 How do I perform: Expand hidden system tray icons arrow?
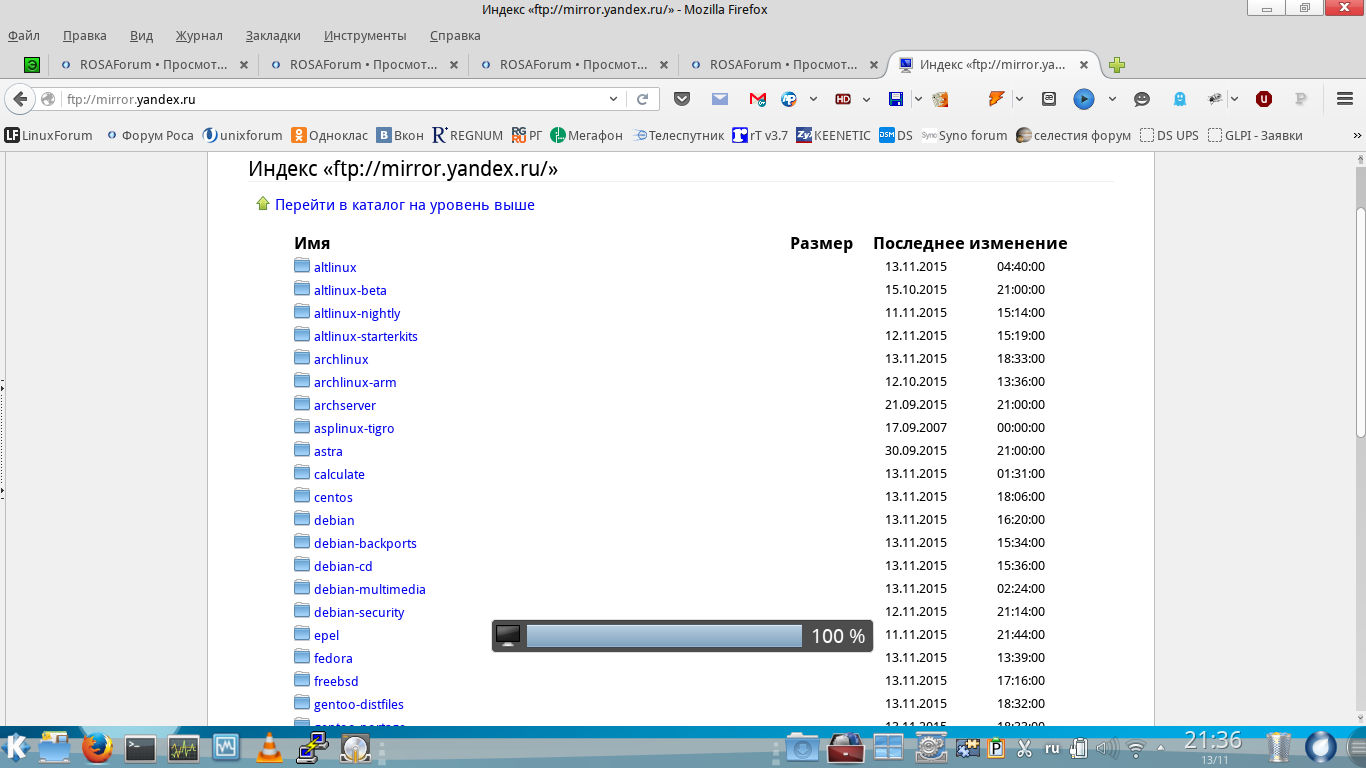pyautogui.click(x=1162, y=748)
